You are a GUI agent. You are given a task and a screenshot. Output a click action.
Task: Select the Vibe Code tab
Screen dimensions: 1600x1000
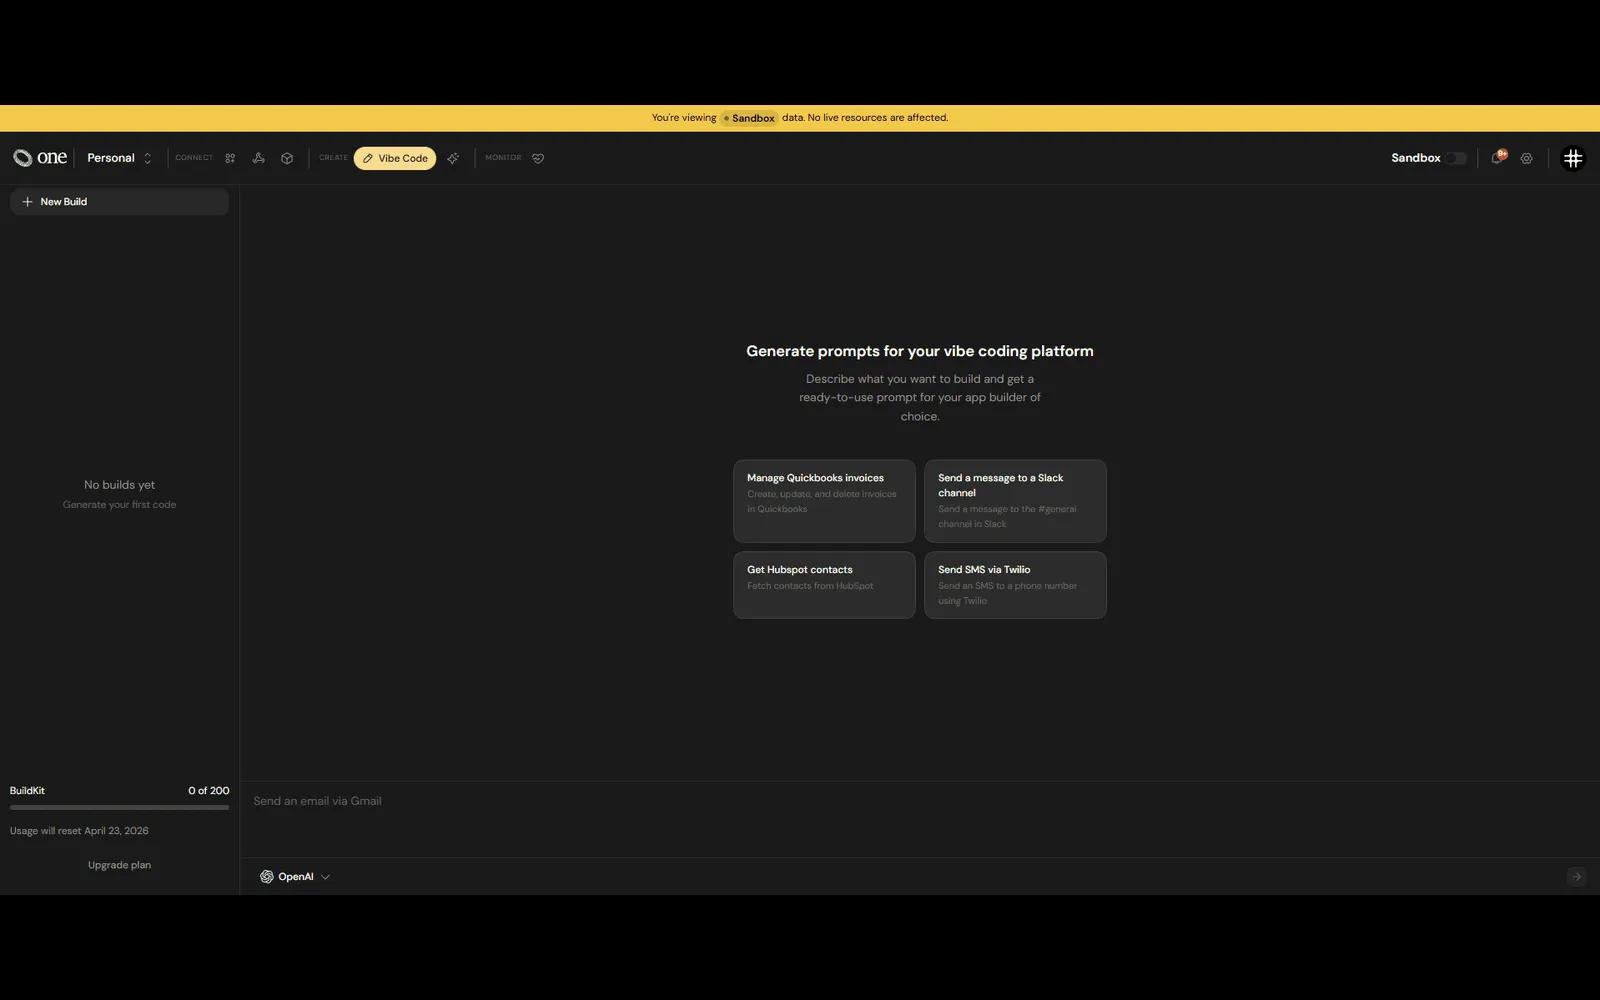(395, 158)
